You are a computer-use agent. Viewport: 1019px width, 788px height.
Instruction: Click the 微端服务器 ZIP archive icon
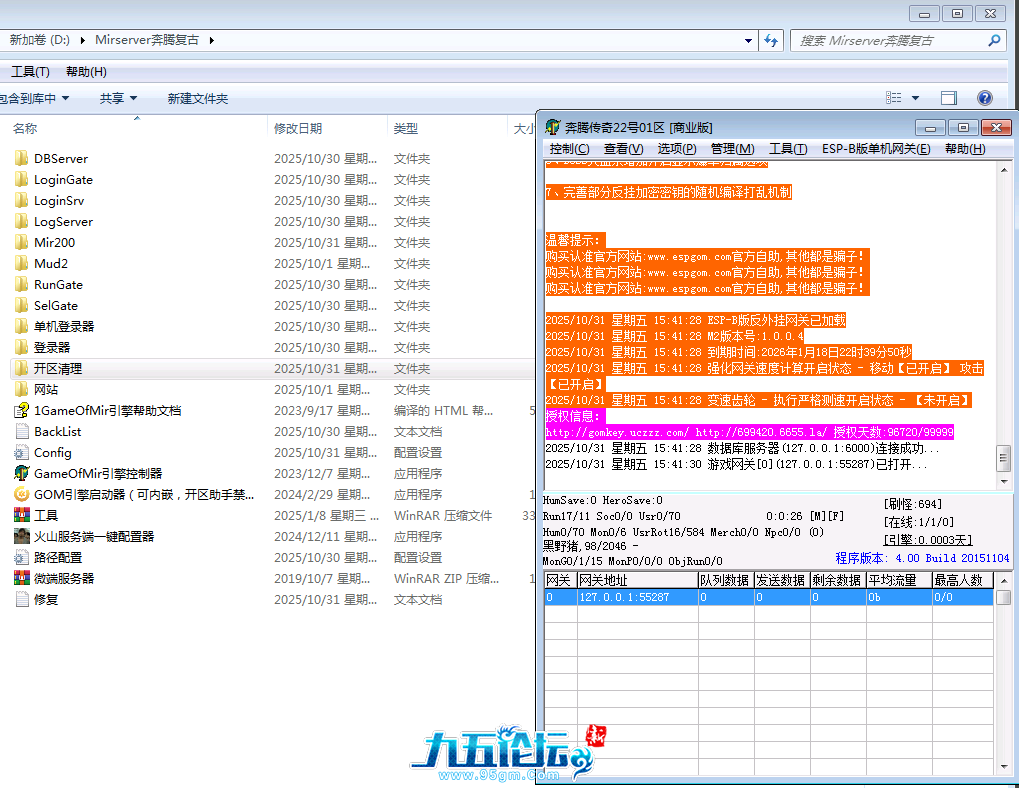22,578
